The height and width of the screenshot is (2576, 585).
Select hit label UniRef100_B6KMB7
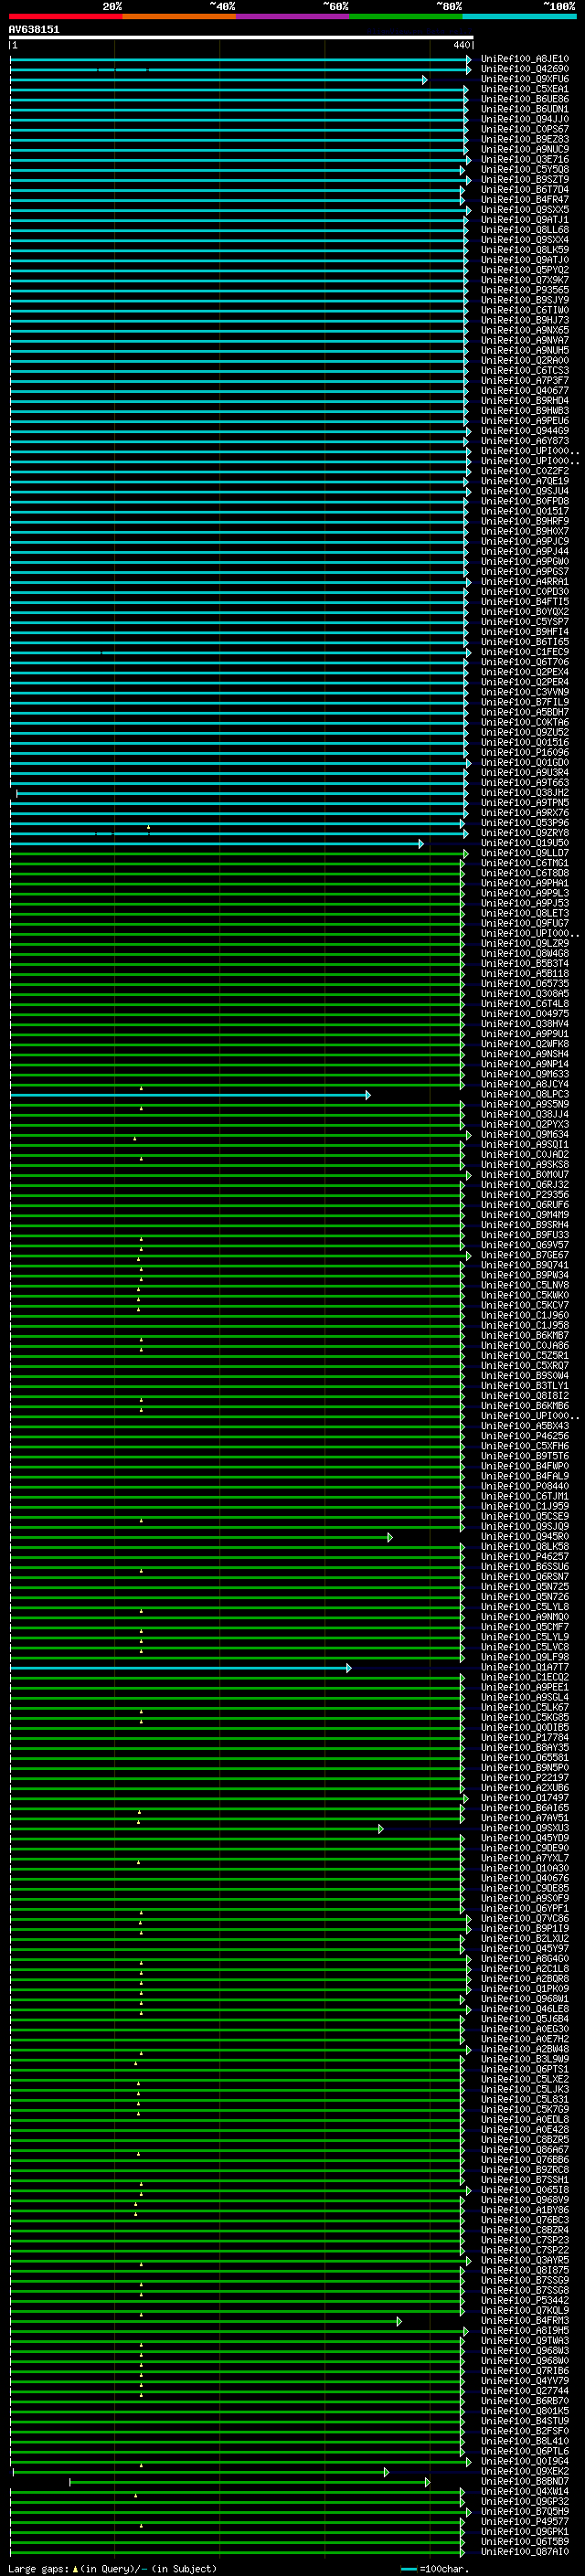(x=525, y=1336)
